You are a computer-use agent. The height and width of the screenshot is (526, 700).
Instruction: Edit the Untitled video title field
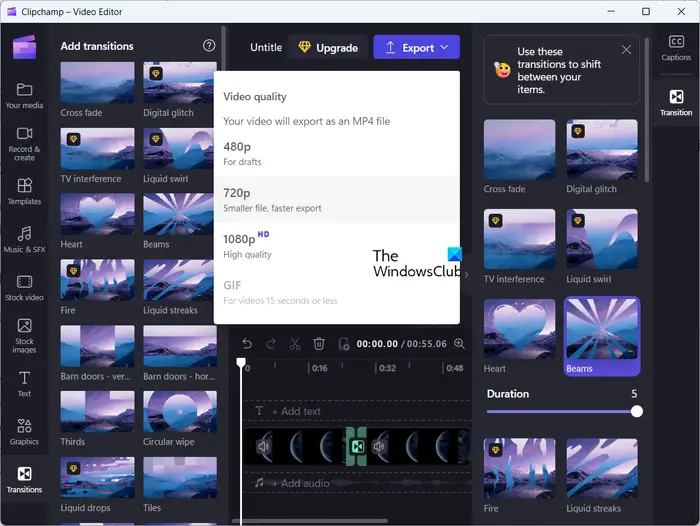point(266,47)
